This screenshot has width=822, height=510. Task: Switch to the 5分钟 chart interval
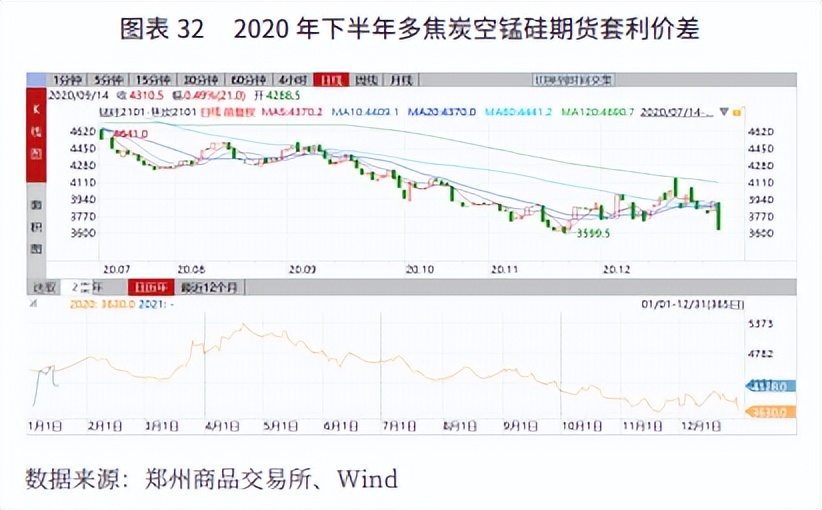click(x=107, y=79)
